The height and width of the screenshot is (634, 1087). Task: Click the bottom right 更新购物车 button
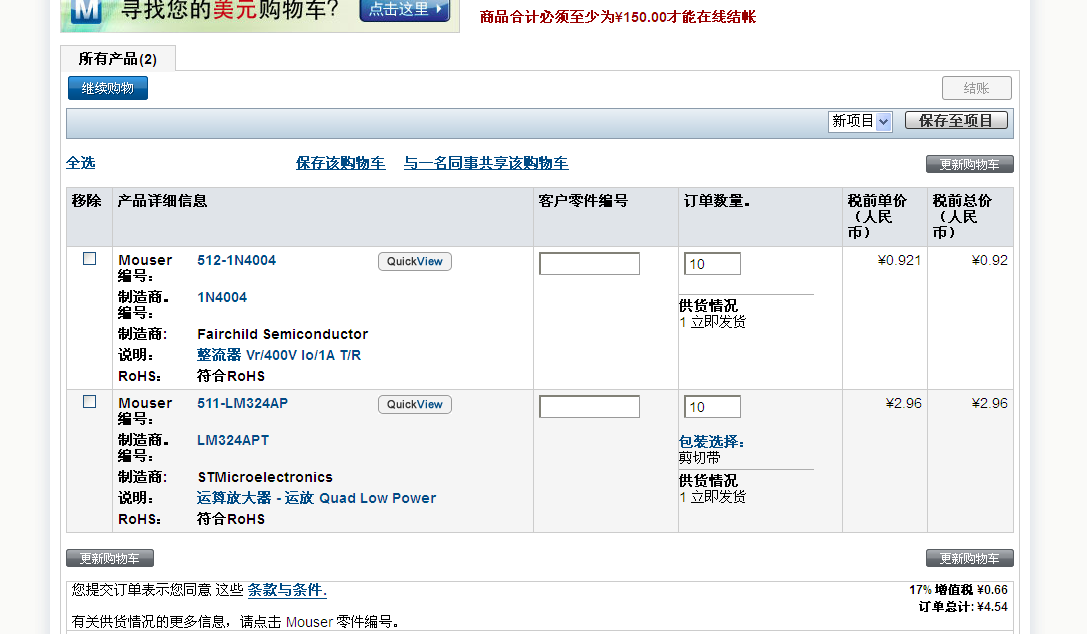[x=969, y=558]
